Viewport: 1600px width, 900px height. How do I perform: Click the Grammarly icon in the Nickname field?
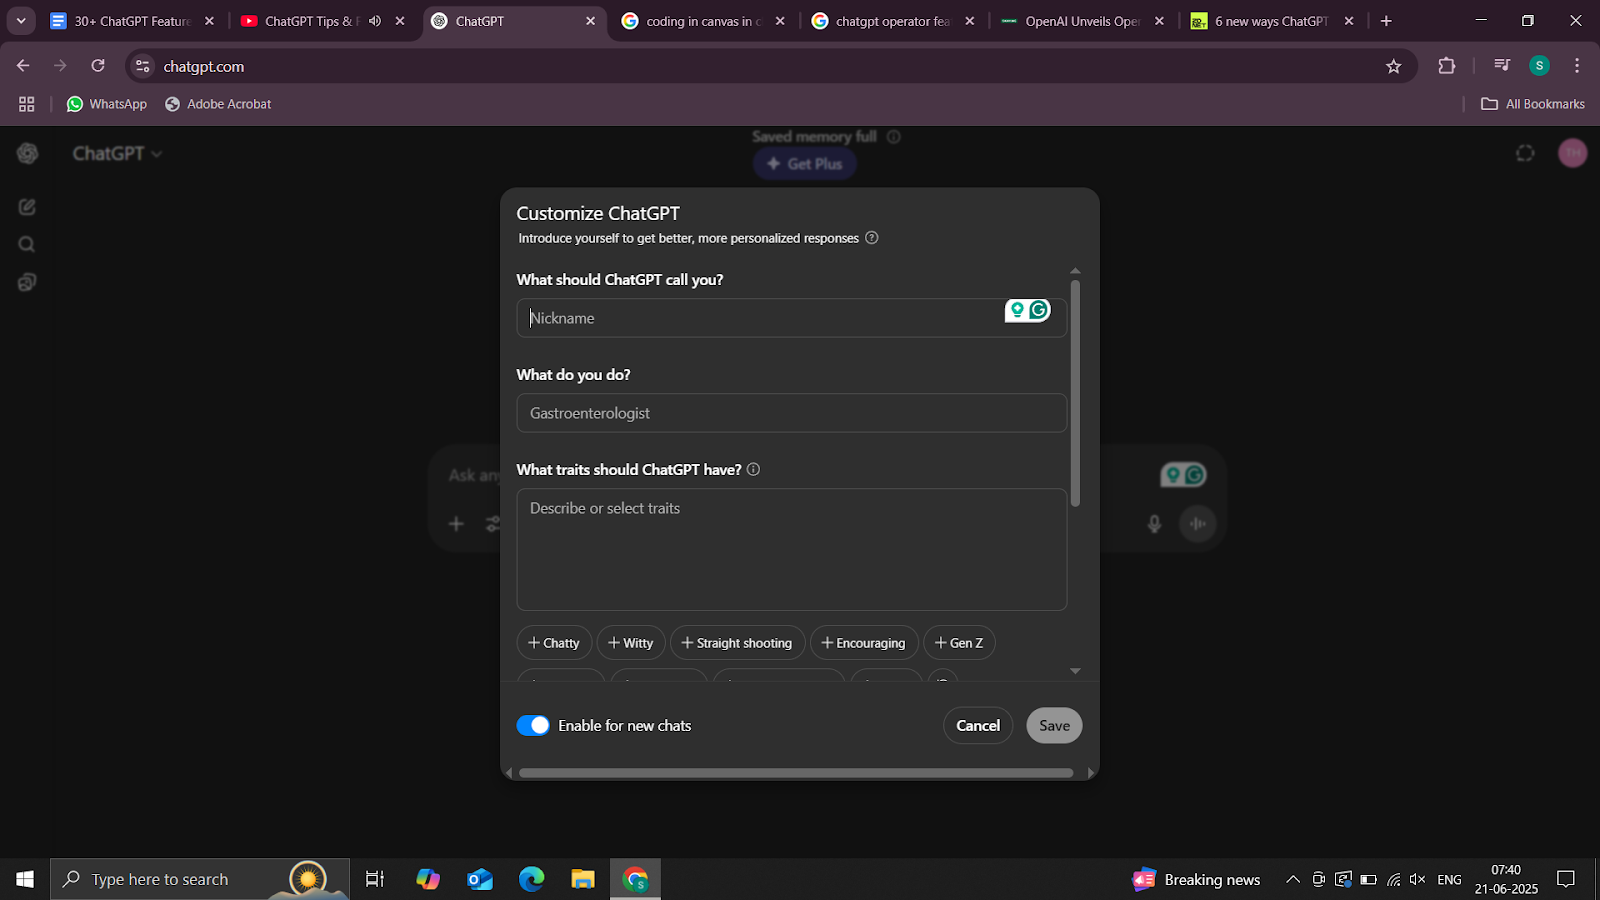[x=1039, y=310]
